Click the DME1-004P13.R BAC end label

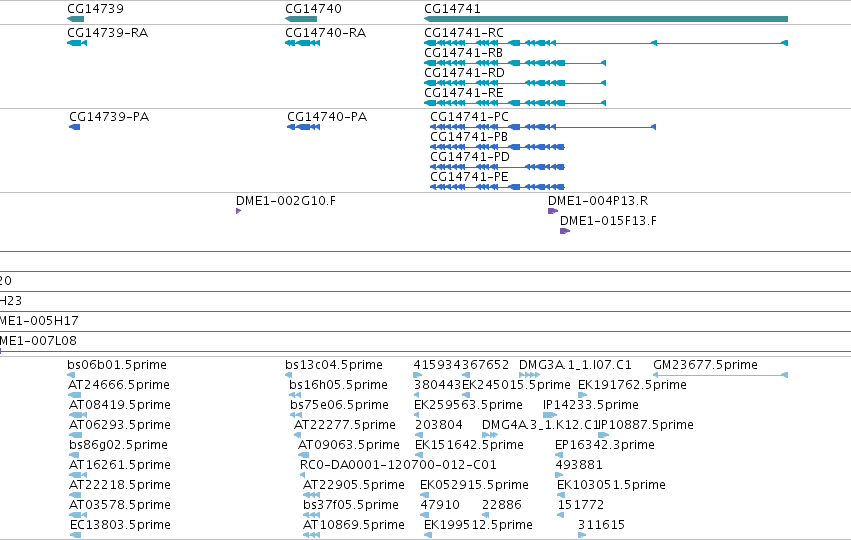(598, 201)
